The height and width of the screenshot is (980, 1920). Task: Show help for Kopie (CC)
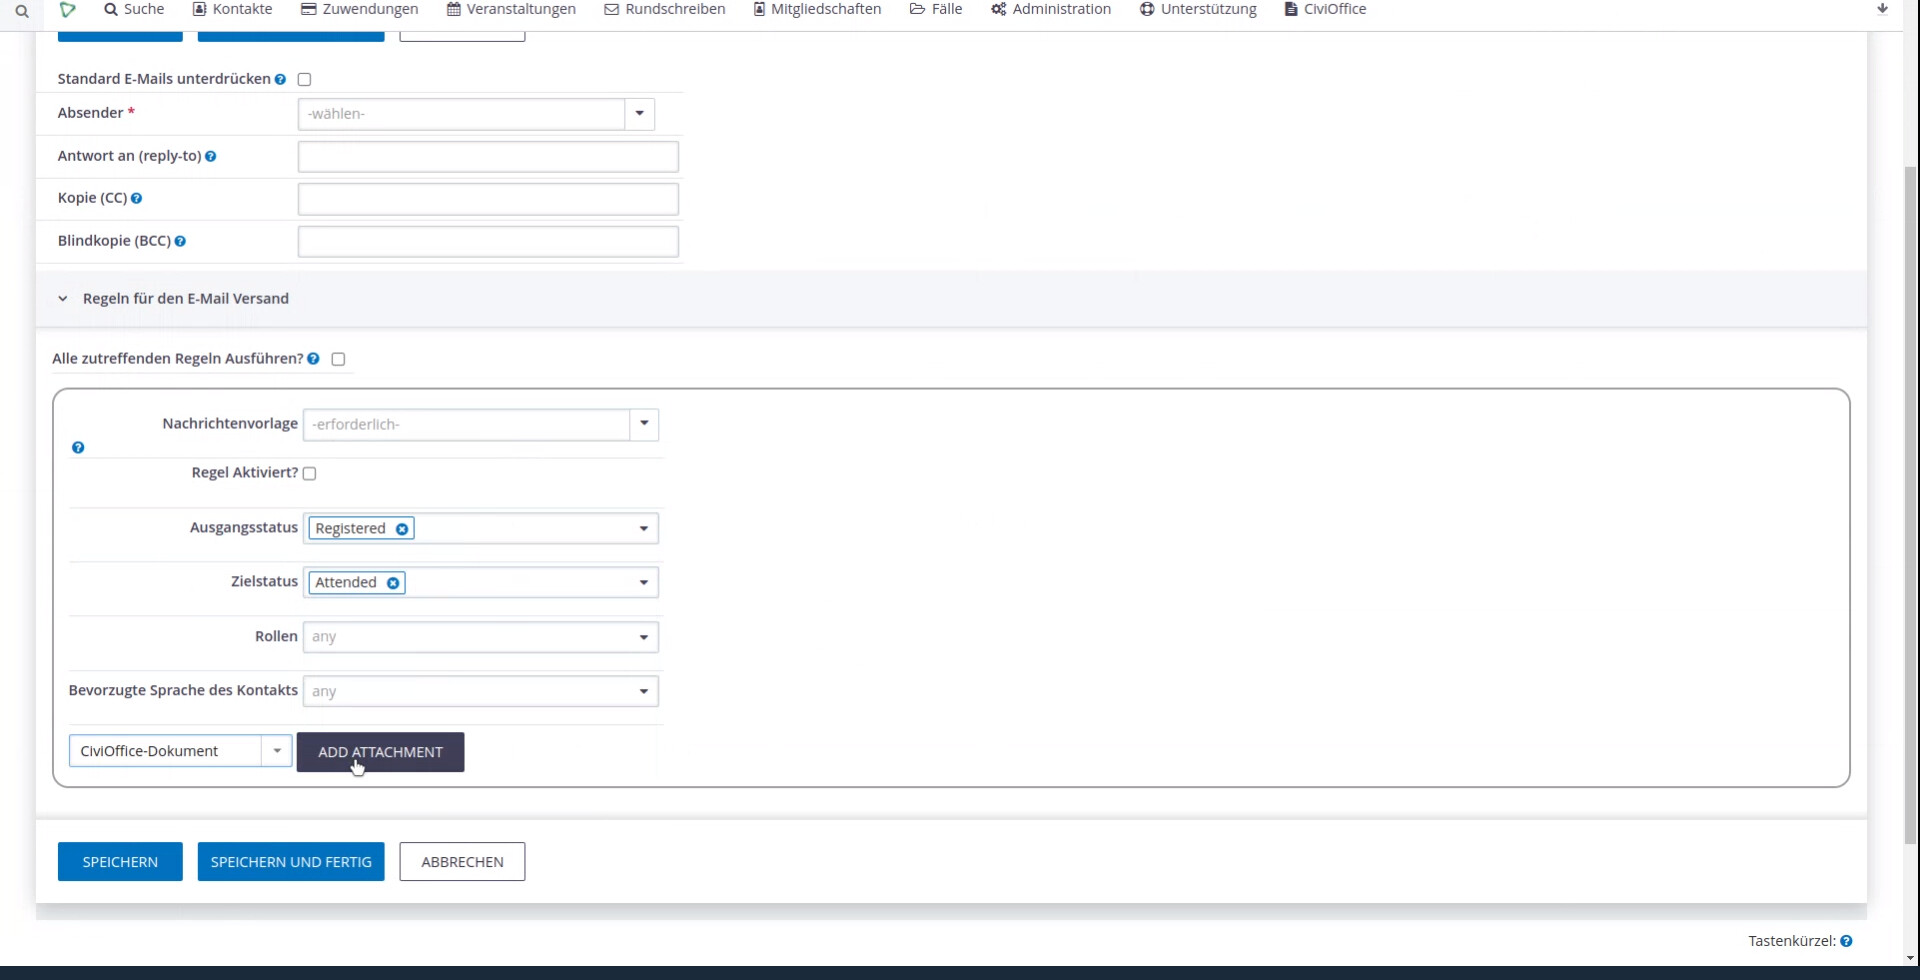pyautogui.click(x=136, y=199)
